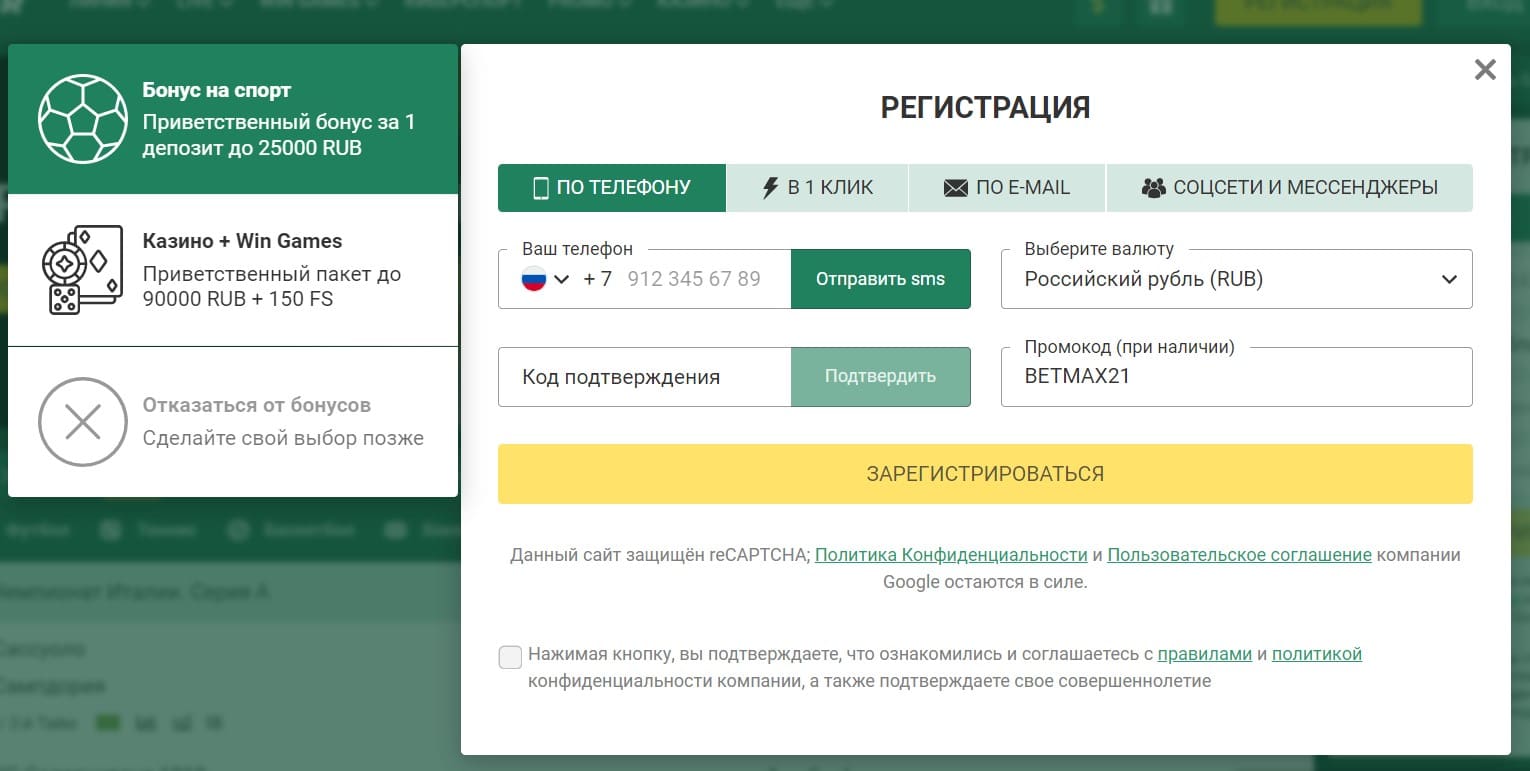Open the Политика Конфиденциальности link

click(951, 553)
